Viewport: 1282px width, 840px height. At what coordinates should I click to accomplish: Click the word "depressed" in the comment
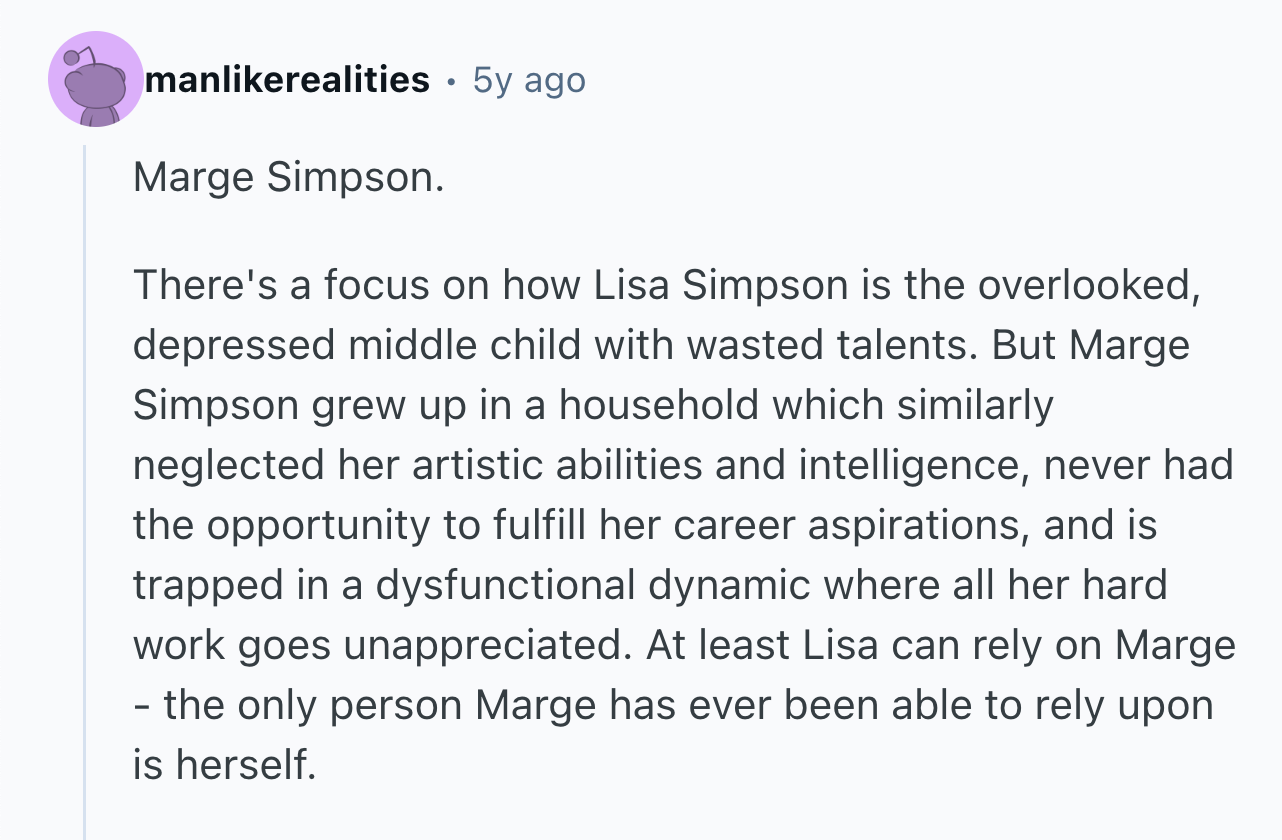pos(235,346)
